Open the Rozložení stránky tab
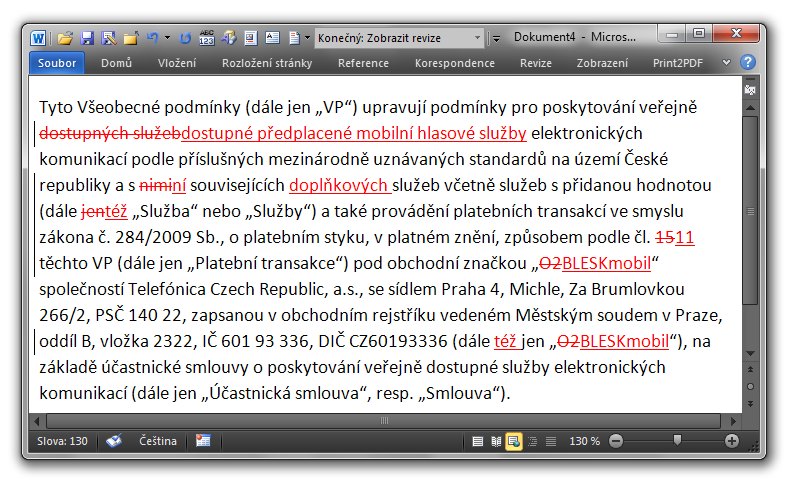The height and width of the screenshot is (484, 795). [267, 63]
